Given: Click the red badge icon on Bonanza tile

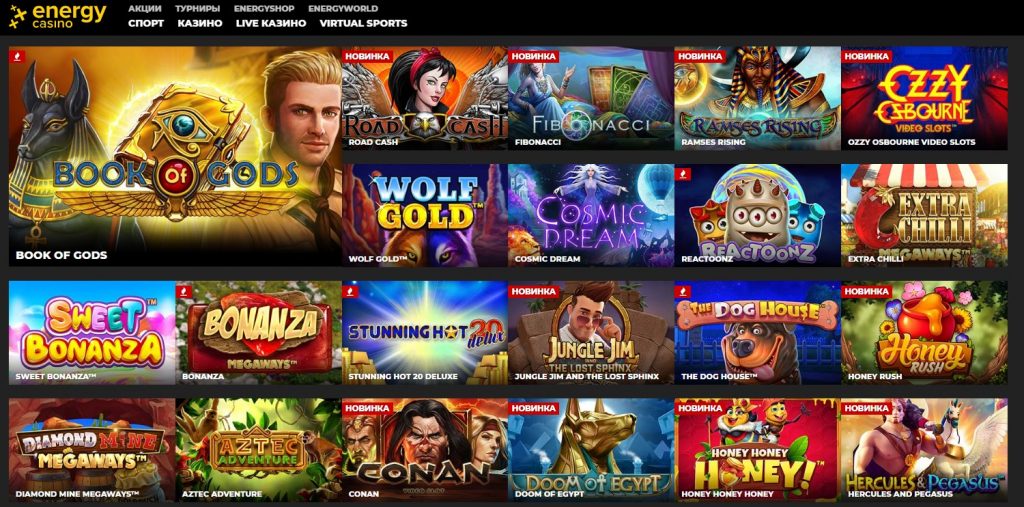Looking at the screenshot, I should (x=185, y=291).
